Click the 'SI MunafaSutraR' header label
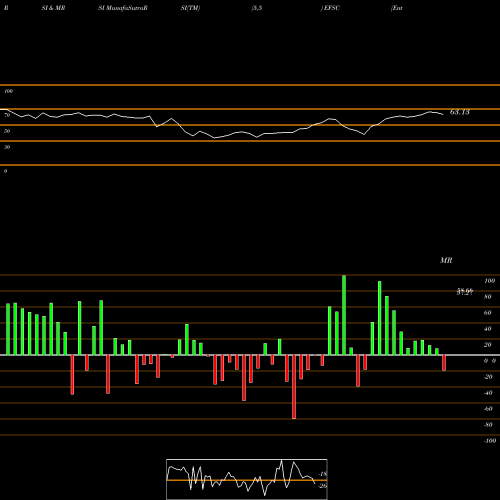The height and width of the screenshot is (500, 500). click(123, 8)
